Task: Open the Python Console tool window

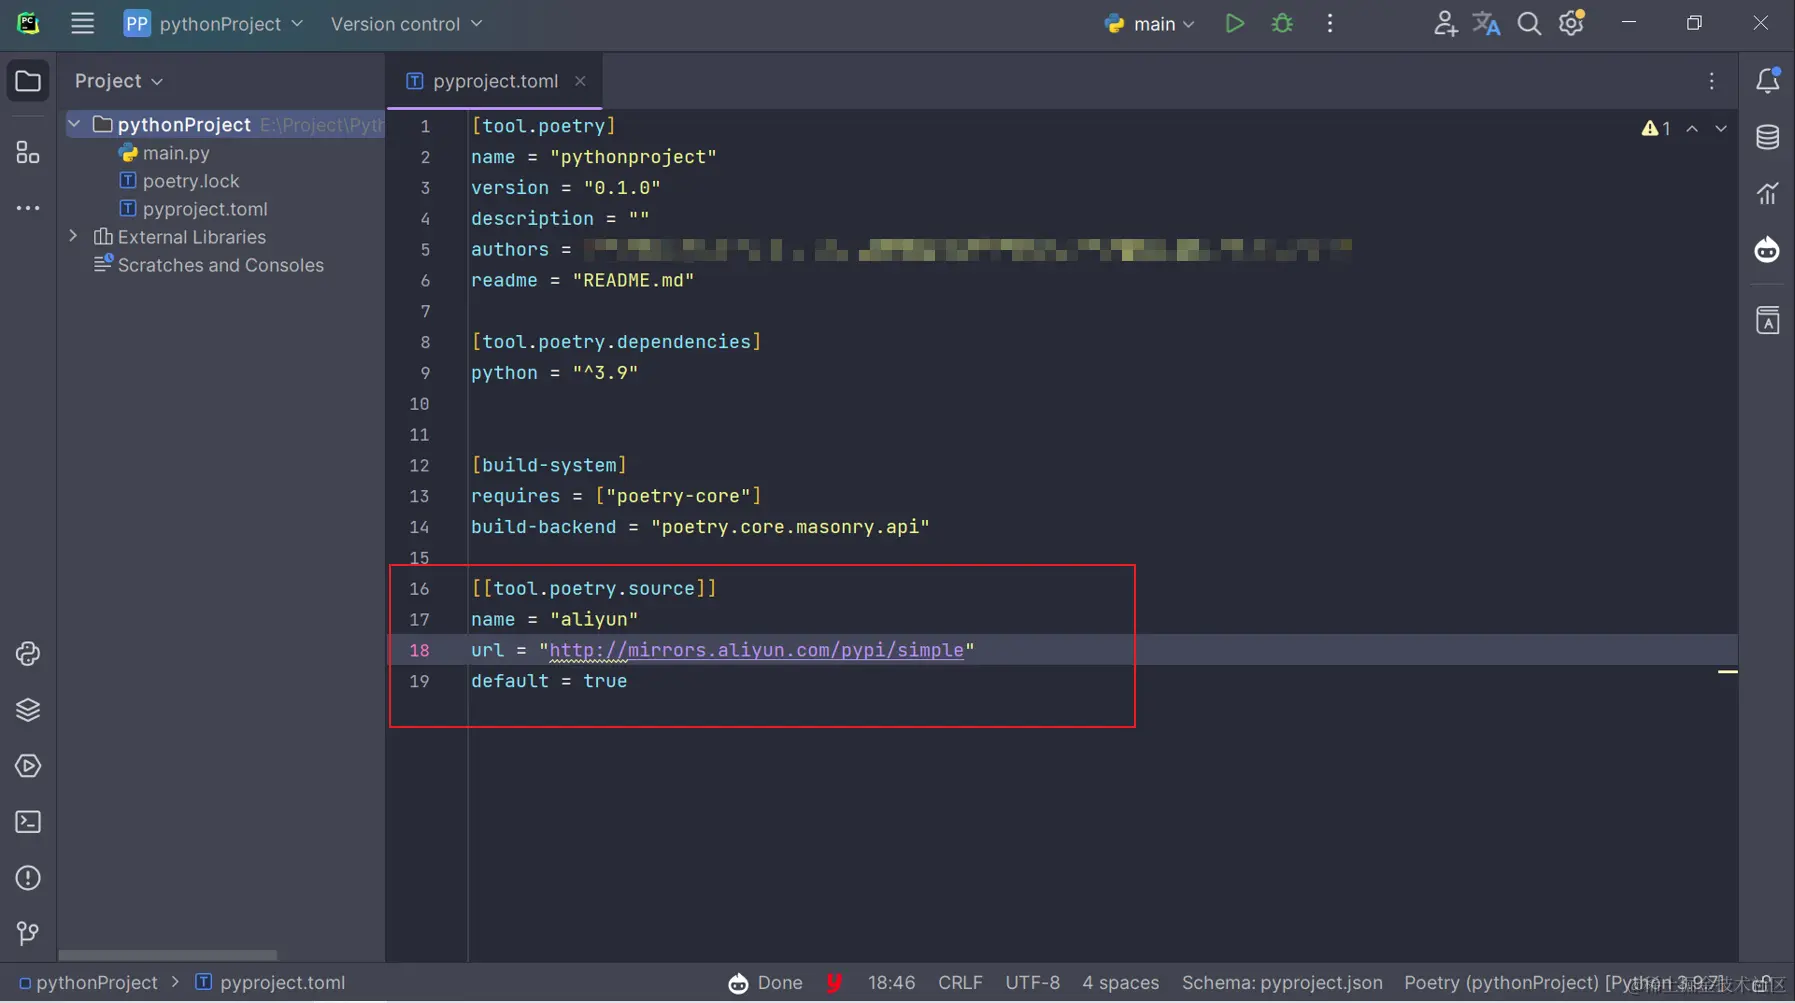Action: coord(28,654)
